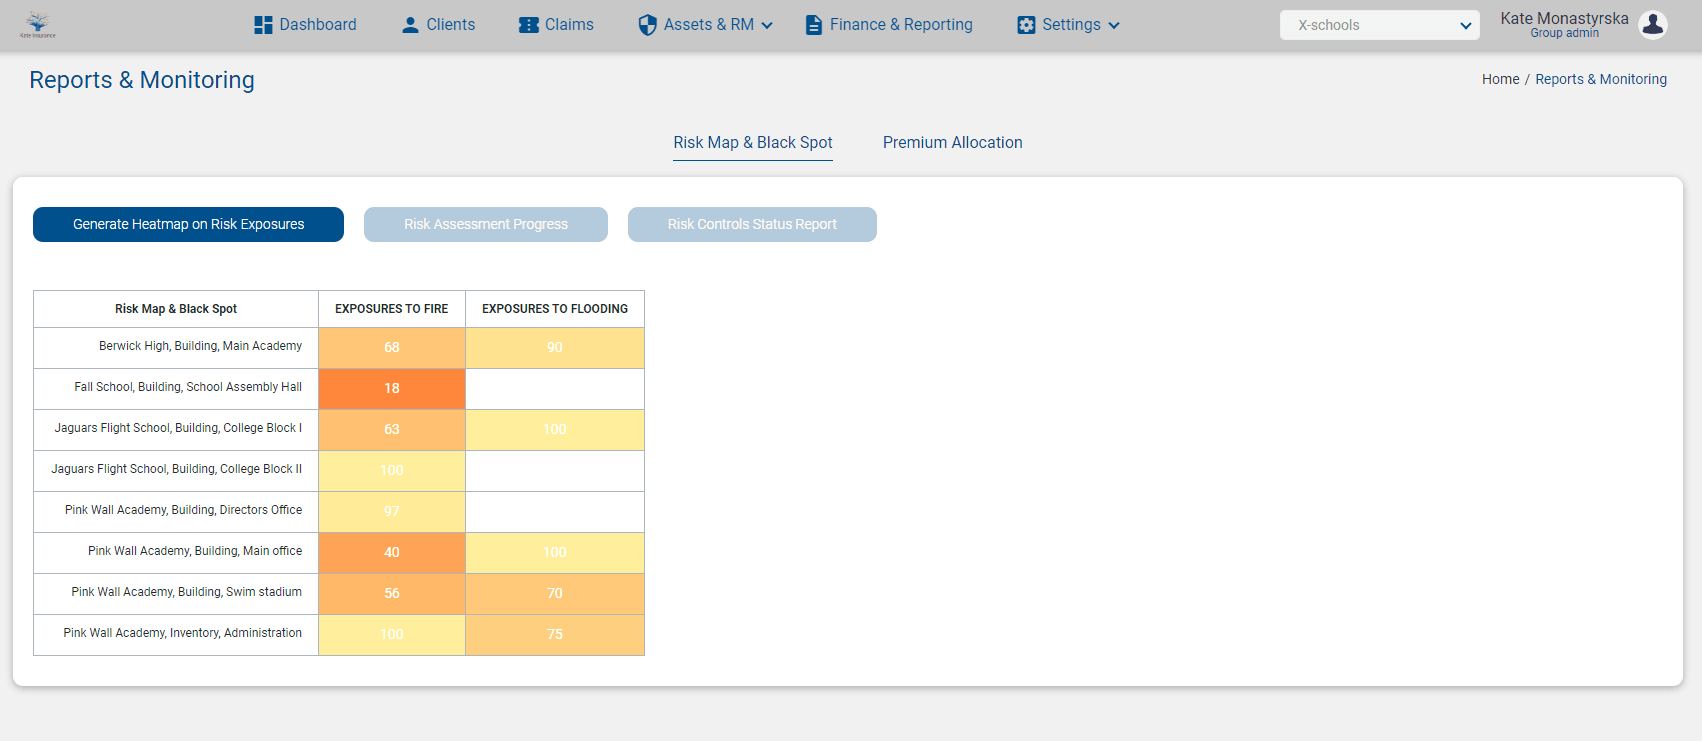
Task: Click the Settings gear icon
Action: point(1026,25)
